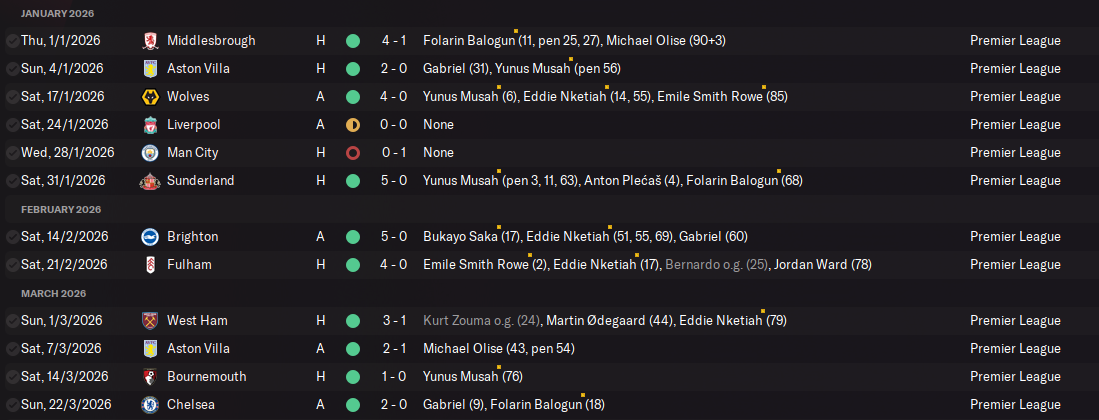The width and height of the screenshot is (1099, 420).
Task: Toggle the checkmark beside Thu, 1/1/2026
Action: (x=11, y=41)
